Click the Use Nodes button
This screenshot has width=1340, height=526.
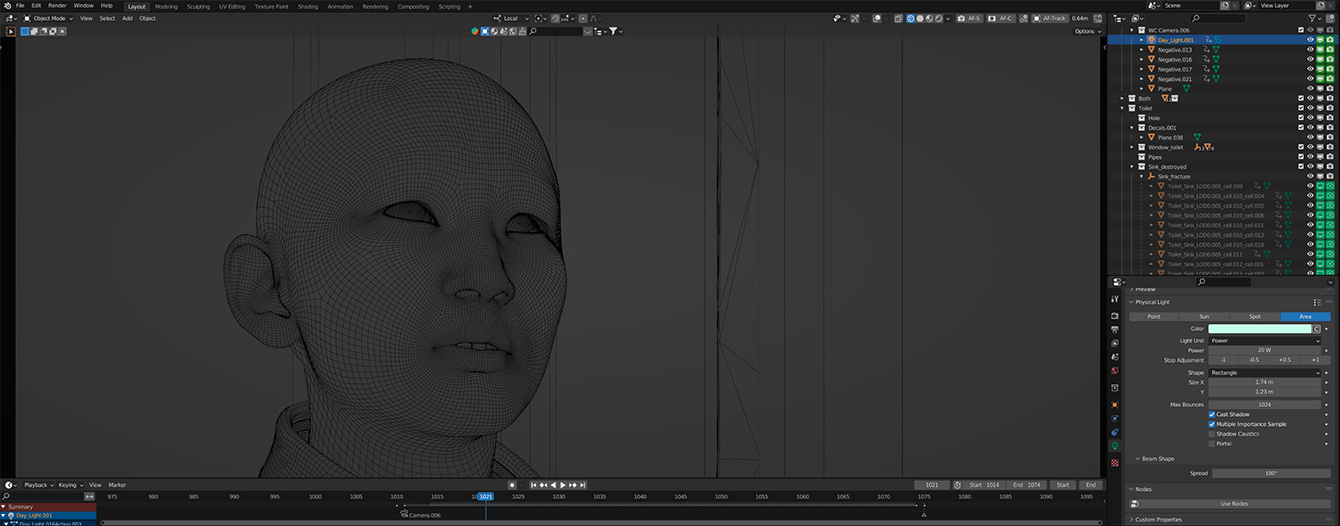click(x=1234, y=504)
